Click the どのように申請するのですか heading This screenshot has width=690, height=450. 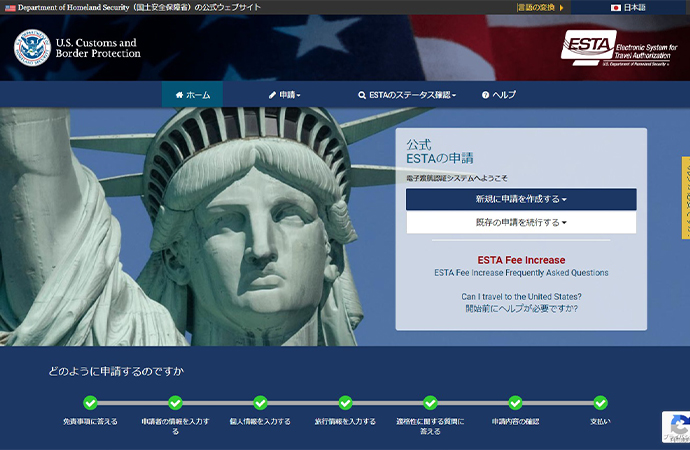pyautogui.click(x=116, y=371)
